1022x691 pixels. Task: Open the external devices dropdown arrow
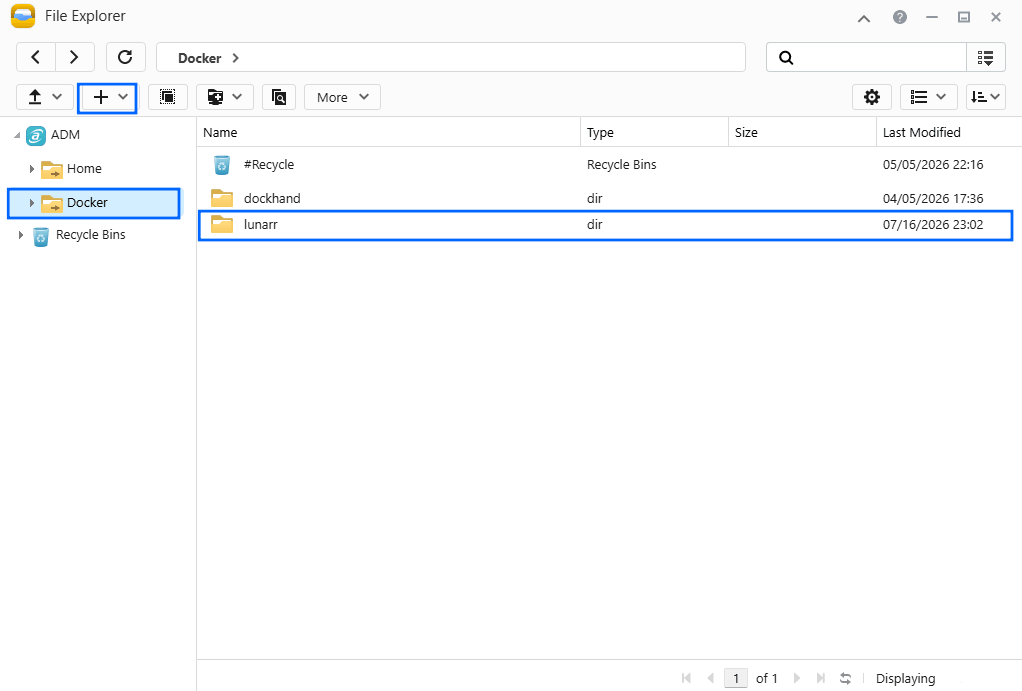click(x=237, y=97)
